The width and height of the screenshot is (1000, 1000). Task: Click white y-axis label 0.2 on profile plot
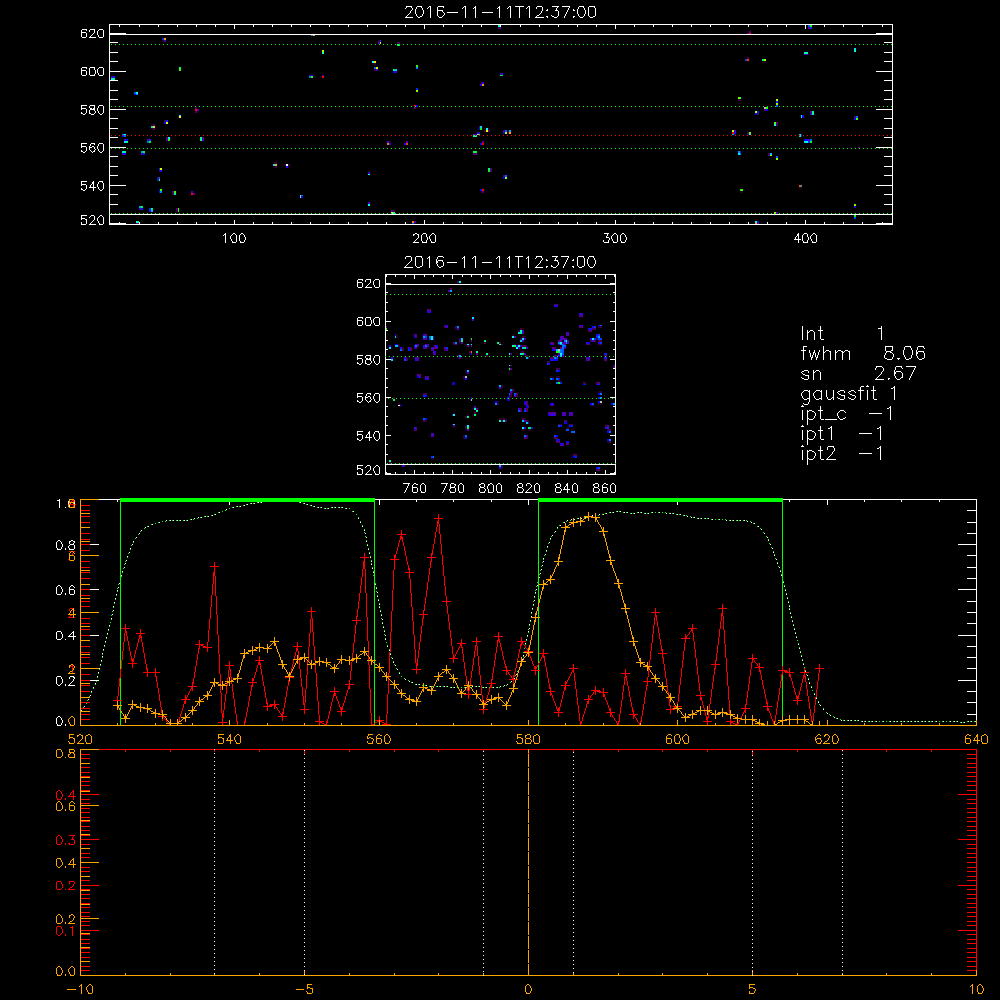click(65, 681)
